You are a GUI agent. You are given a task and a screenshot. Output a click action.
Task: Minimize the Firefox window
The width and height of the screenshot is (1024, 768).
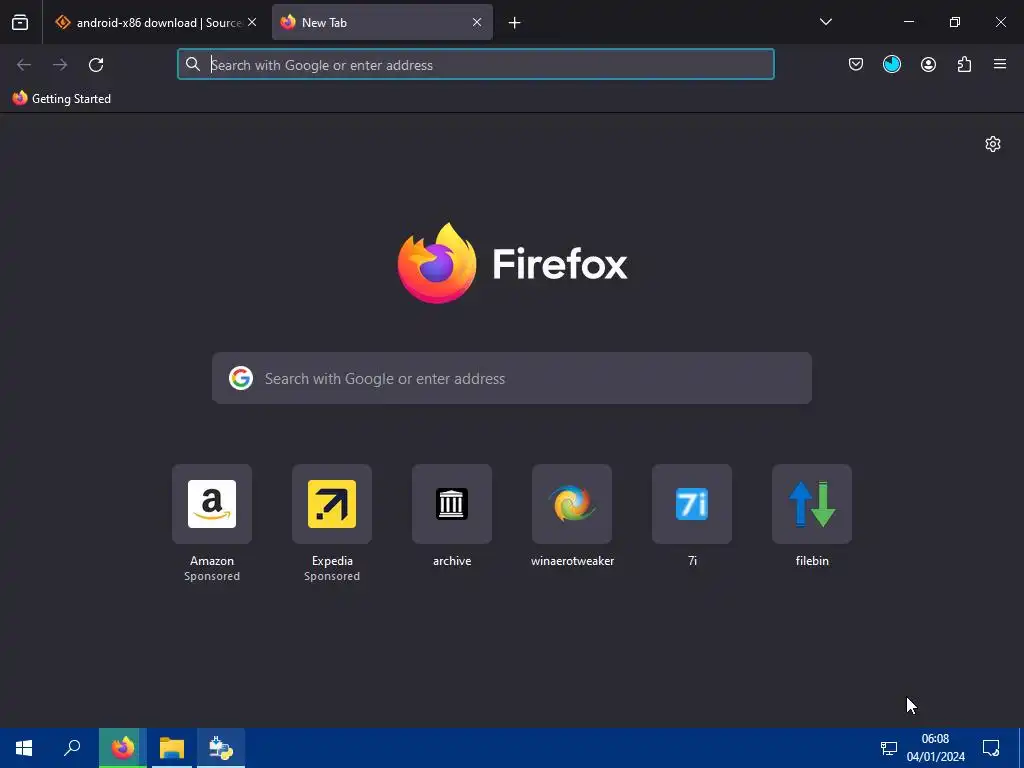click(x=908, y=22)
